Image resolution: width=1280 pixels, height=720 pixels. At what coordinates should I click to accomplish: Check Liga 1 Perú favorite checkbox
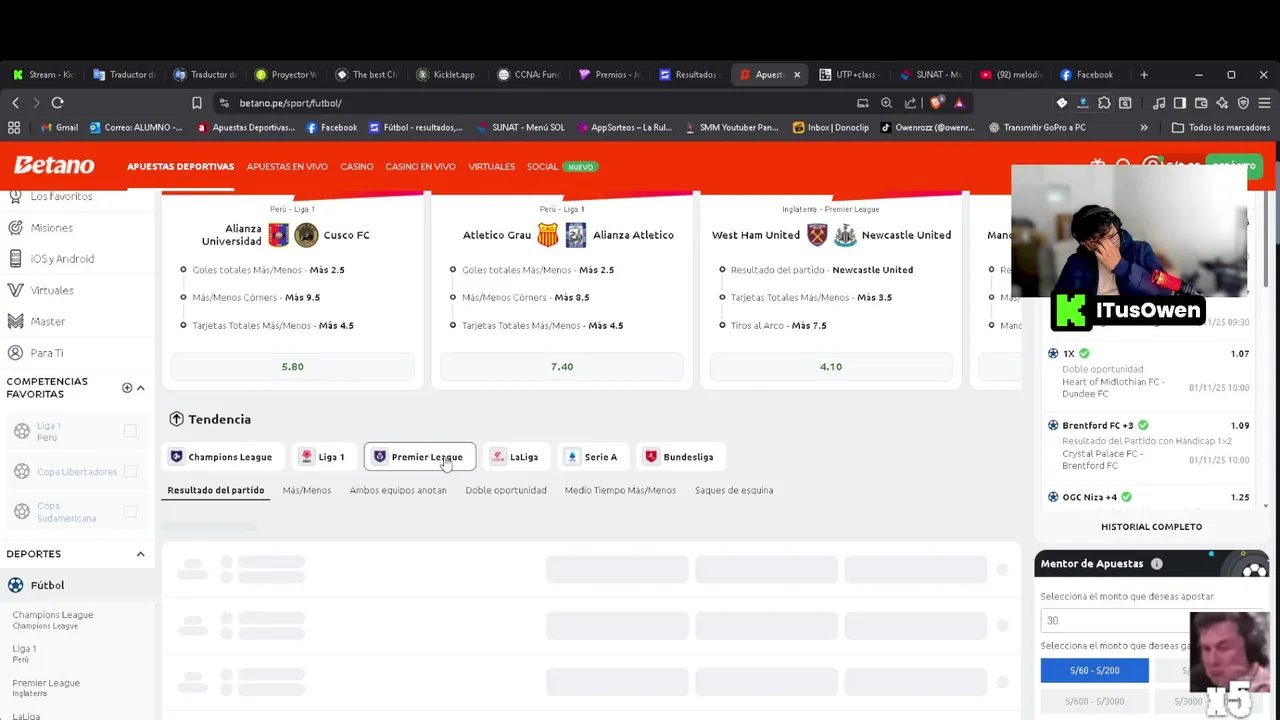(x=130, y=431)
